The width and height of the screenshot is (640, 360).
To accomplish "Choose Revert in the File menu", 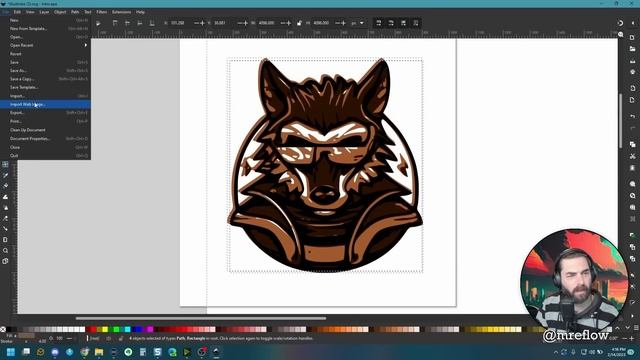I will 45,54.
